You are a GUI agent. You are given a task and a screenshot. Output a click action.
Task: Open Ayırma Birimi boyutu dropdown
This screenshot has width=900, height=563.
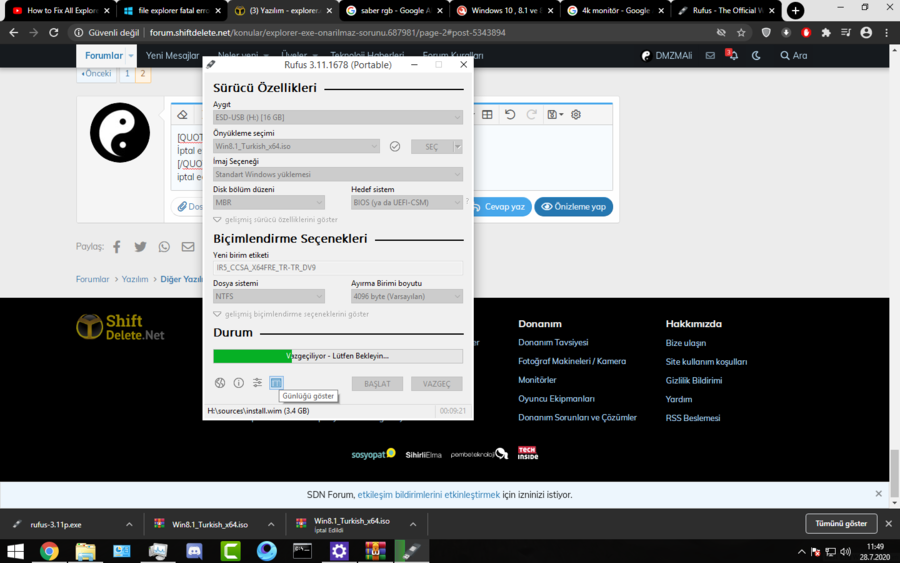407,296
